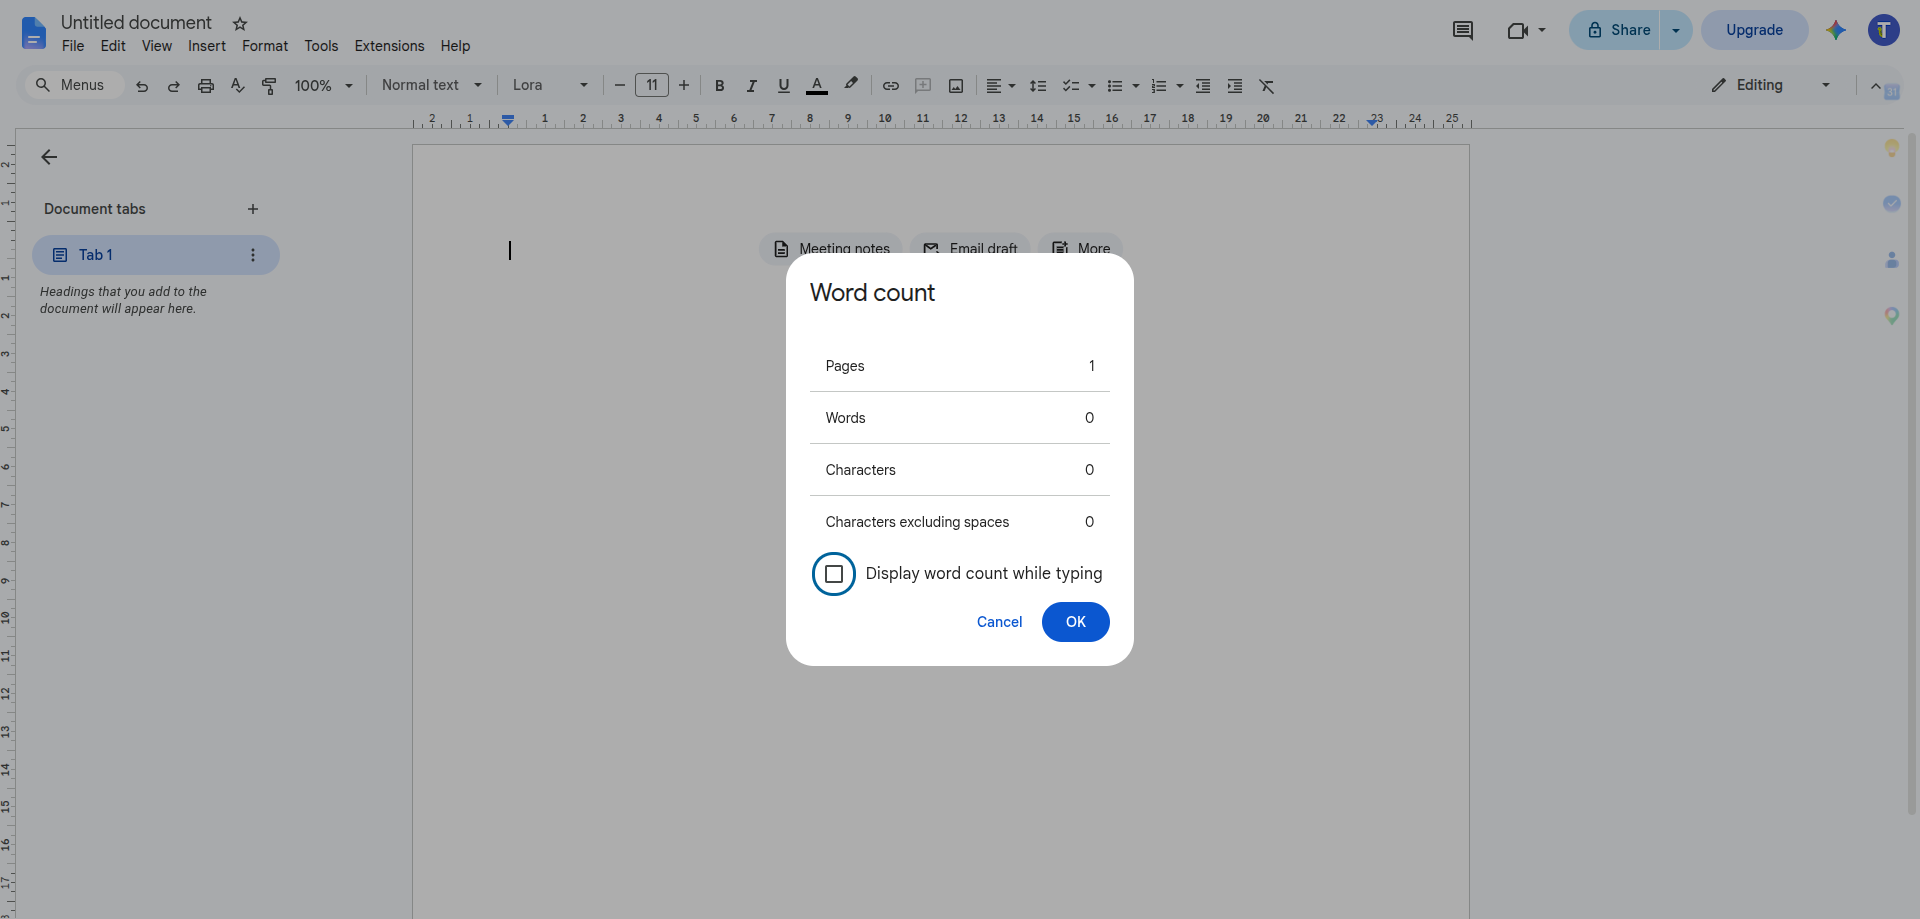1920x919 pixels.
Task: Open the Editing mode dropdown
Action: [x=1771, y=86]
